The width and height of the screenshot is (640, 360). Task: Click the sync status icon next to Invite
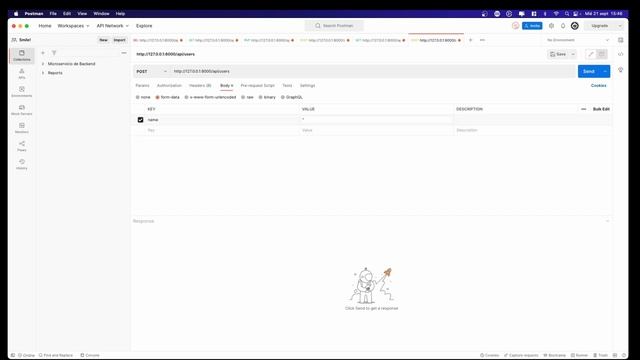pos(516,26)
